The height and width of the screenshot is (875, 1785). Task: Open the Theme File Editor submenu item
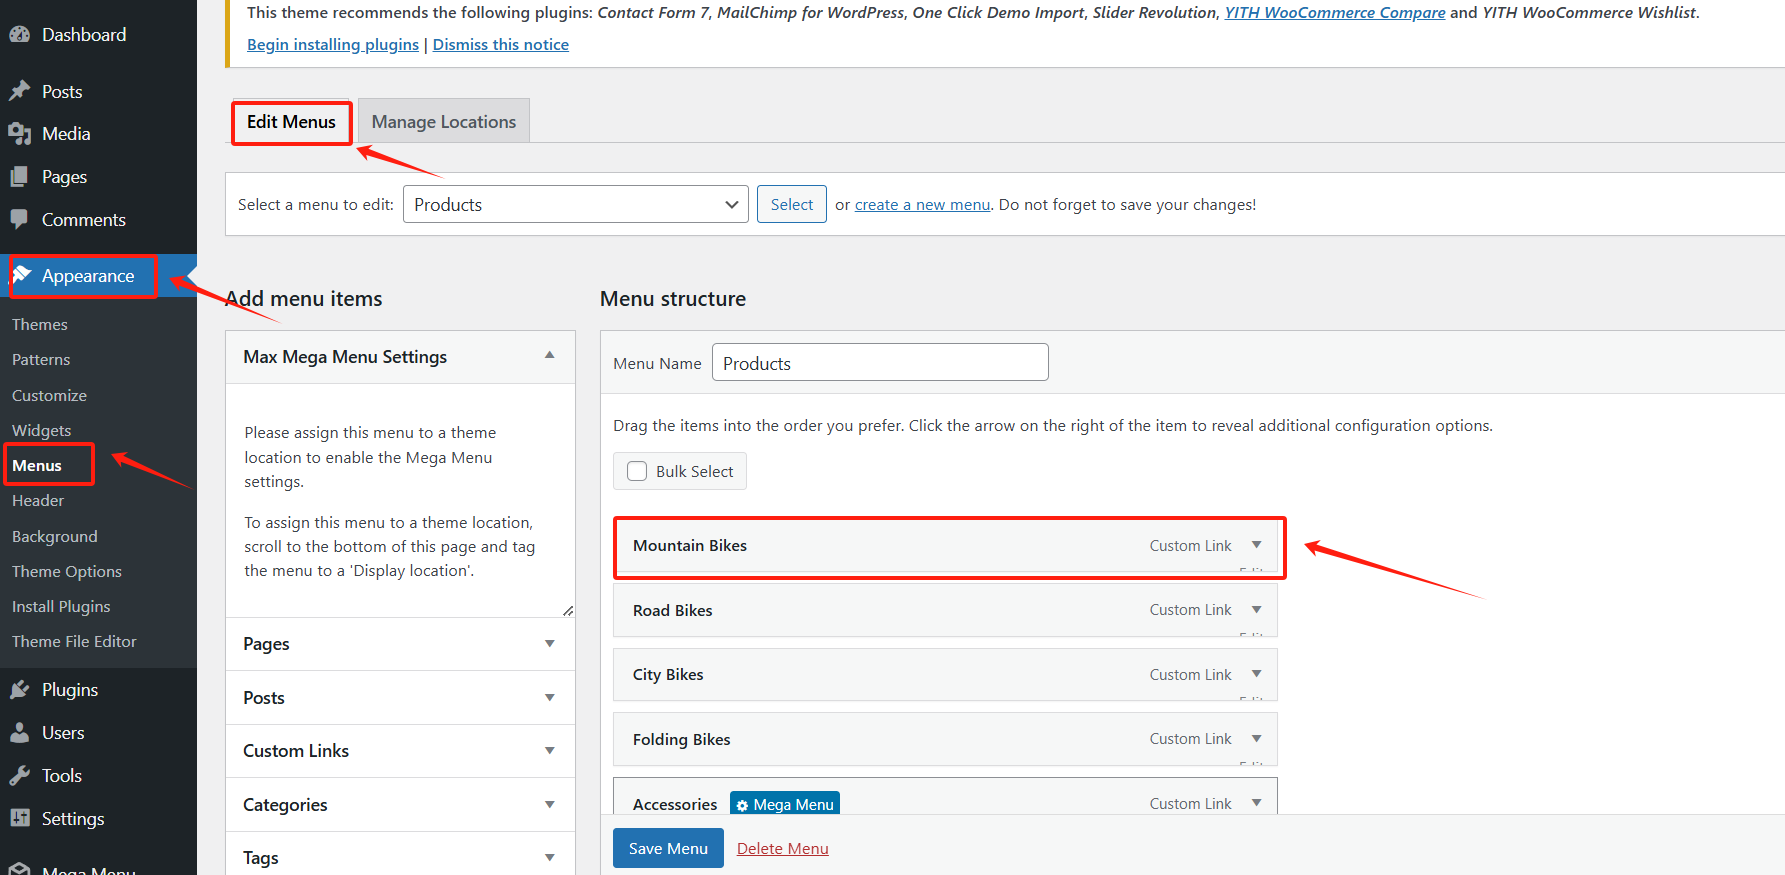point(74,641)
